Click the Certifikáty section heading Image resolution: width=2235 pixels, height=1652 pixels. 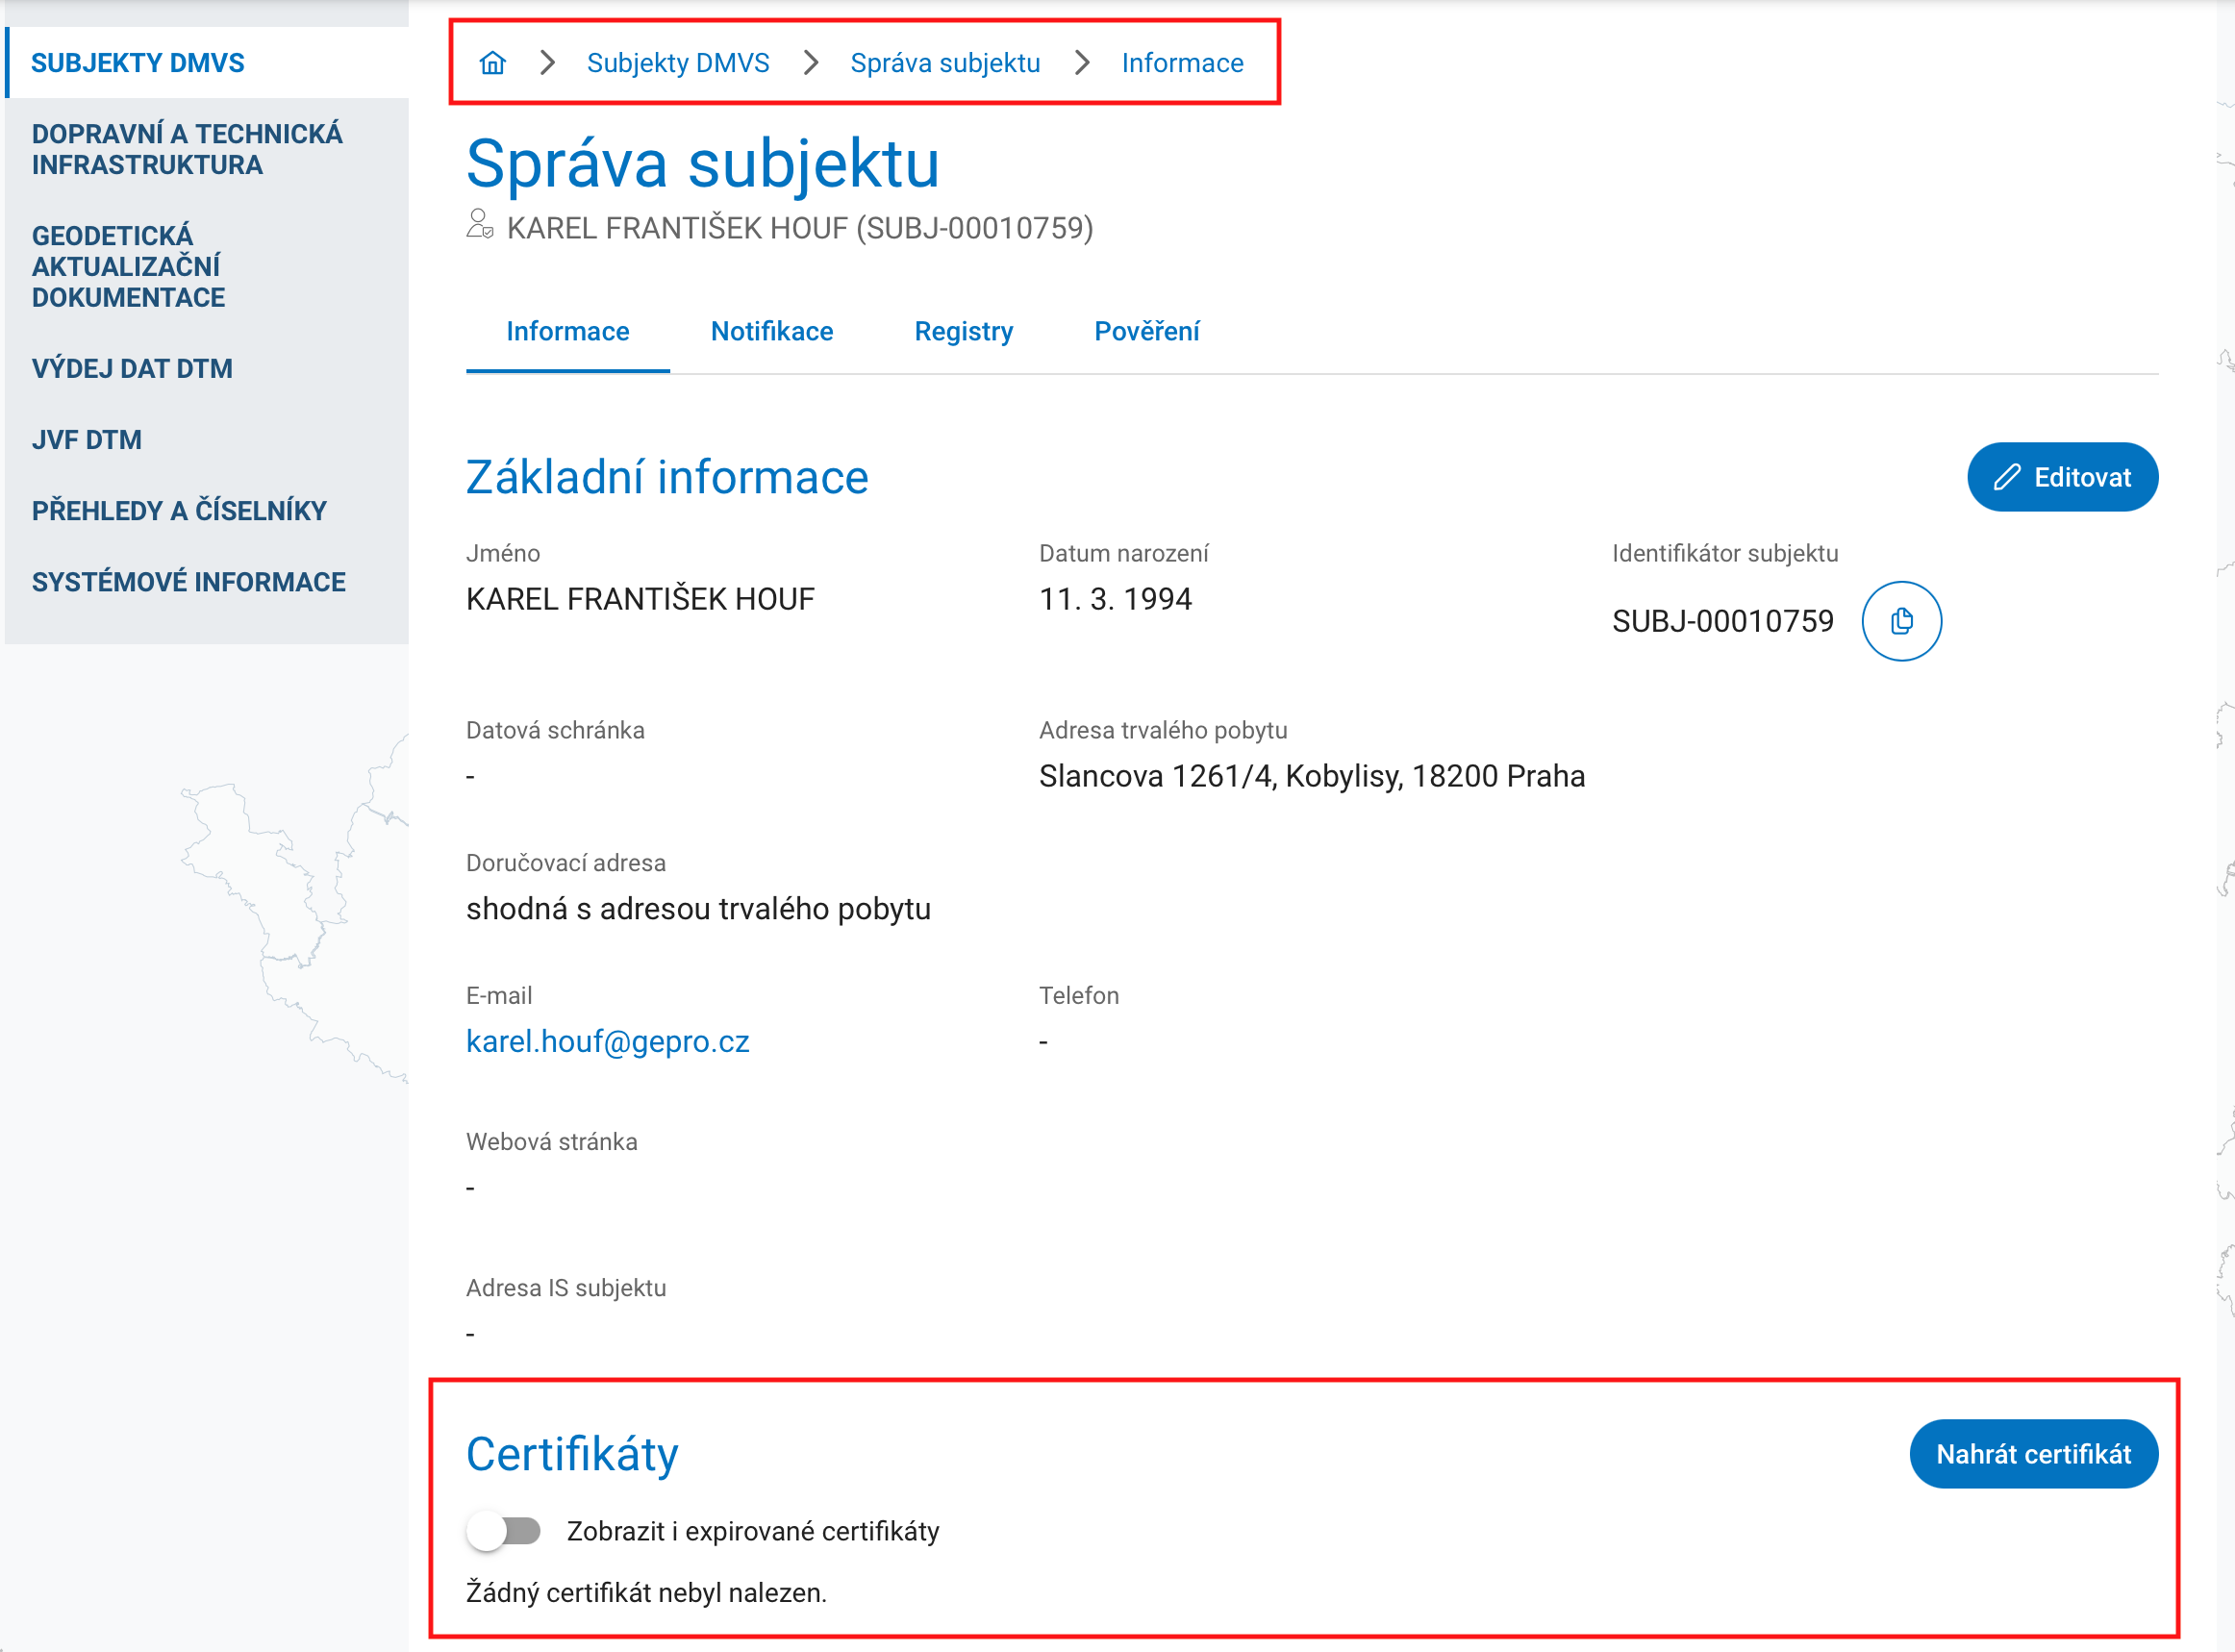pyautogui.click(x=572, y=1454)
